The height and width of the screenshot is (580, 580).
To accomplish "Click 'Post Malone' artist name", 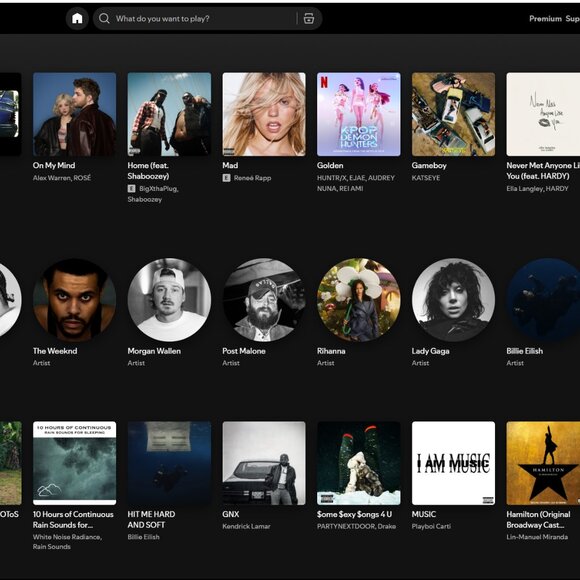I will click(x=244, y=351).
